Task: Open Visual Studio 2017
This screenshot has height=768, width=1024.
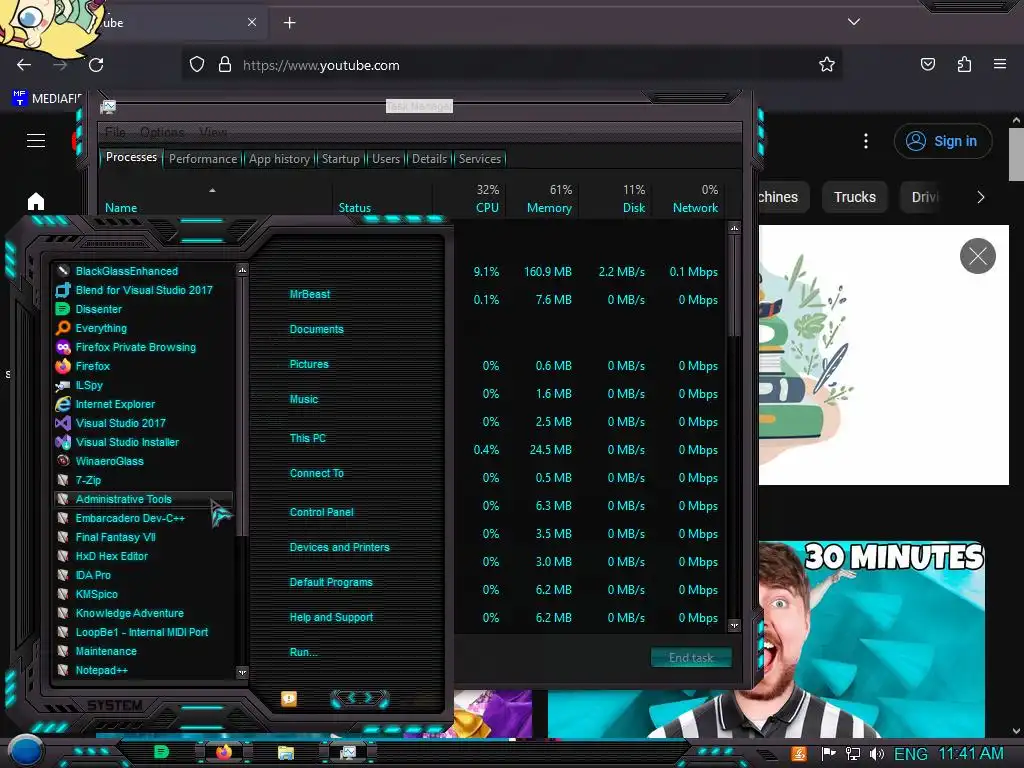Action: [120, 423]
